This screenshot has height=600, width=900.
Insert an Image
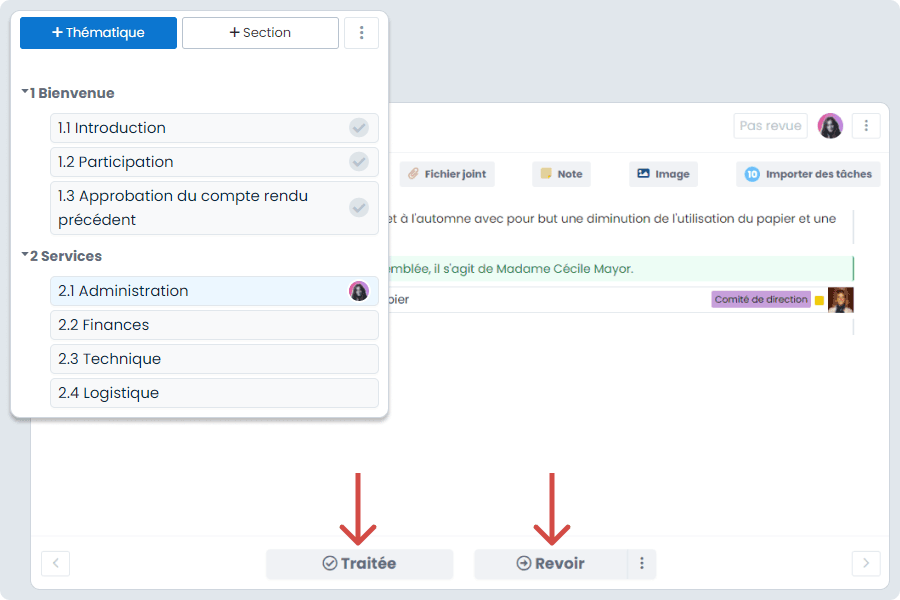(x=664, y=174)
